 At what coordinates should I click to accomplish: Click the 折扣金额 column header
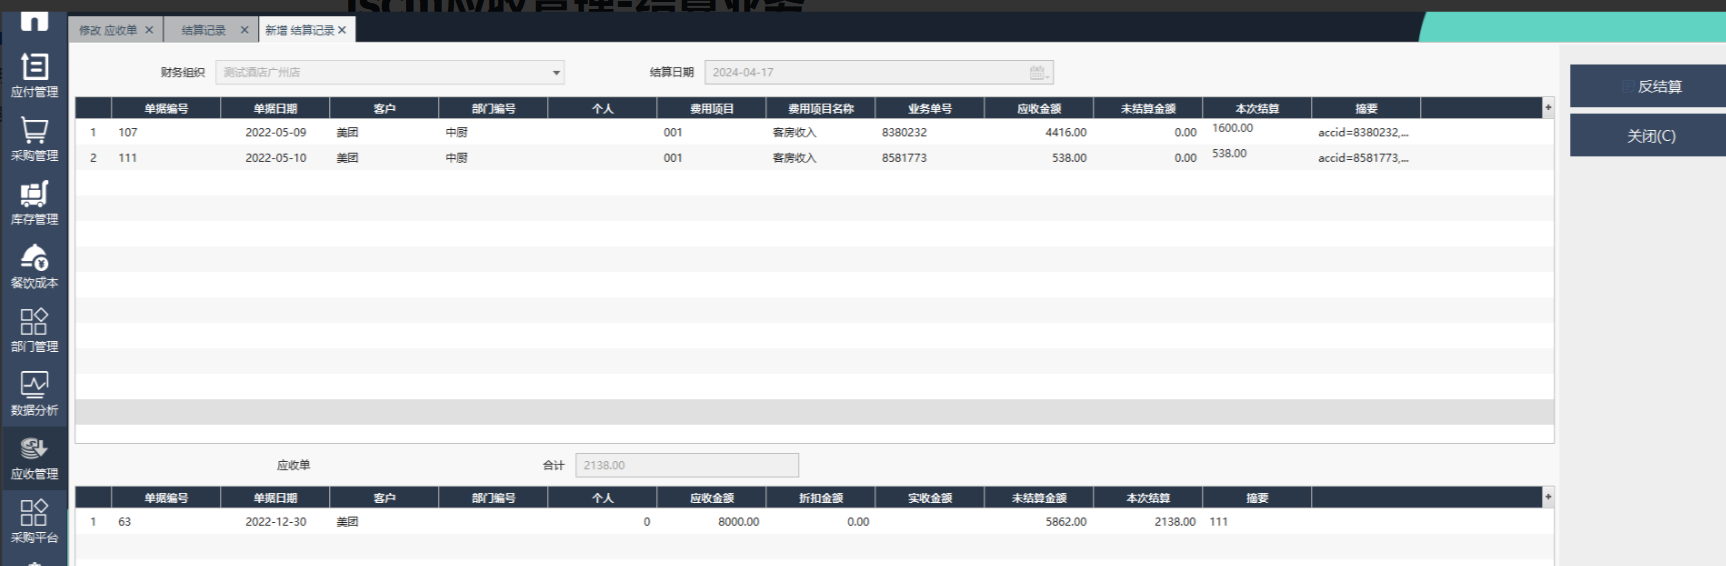tap(820, 497)
